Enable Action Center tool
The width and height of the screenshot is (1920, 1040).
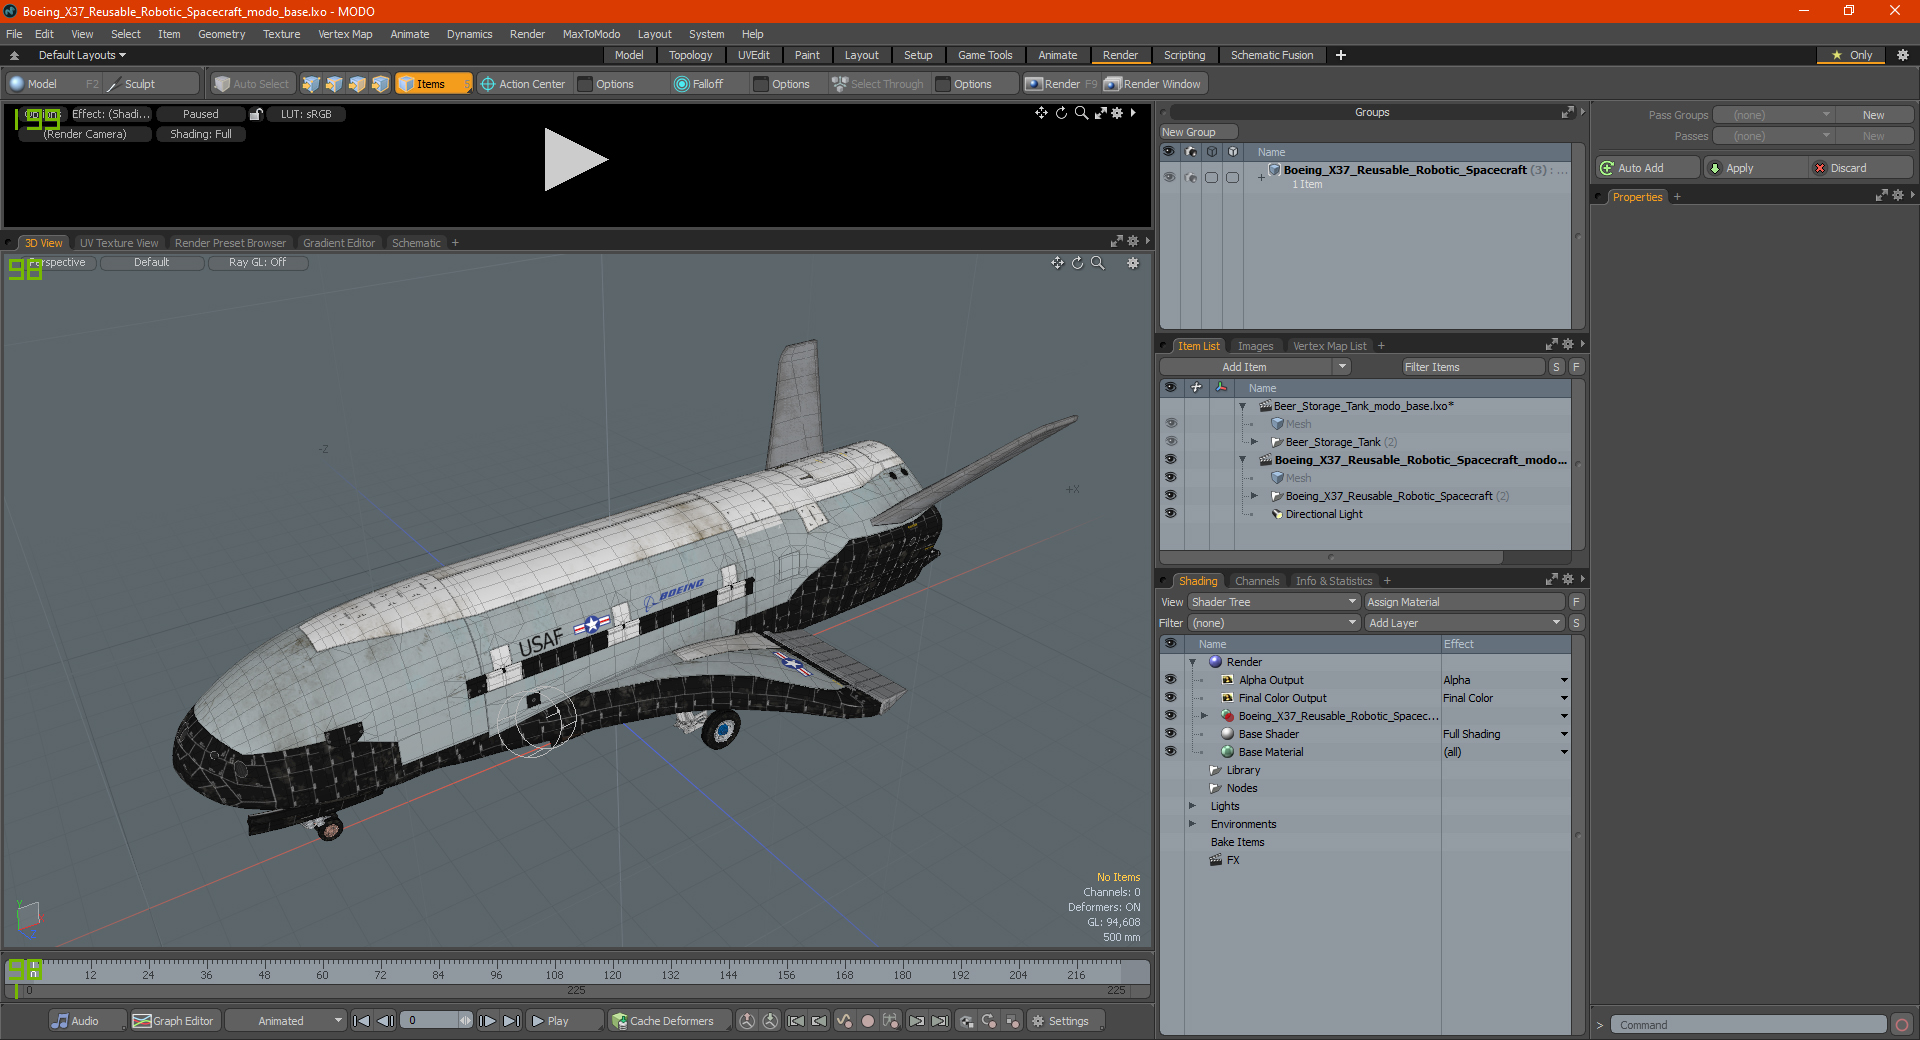(x=523, y=84)
